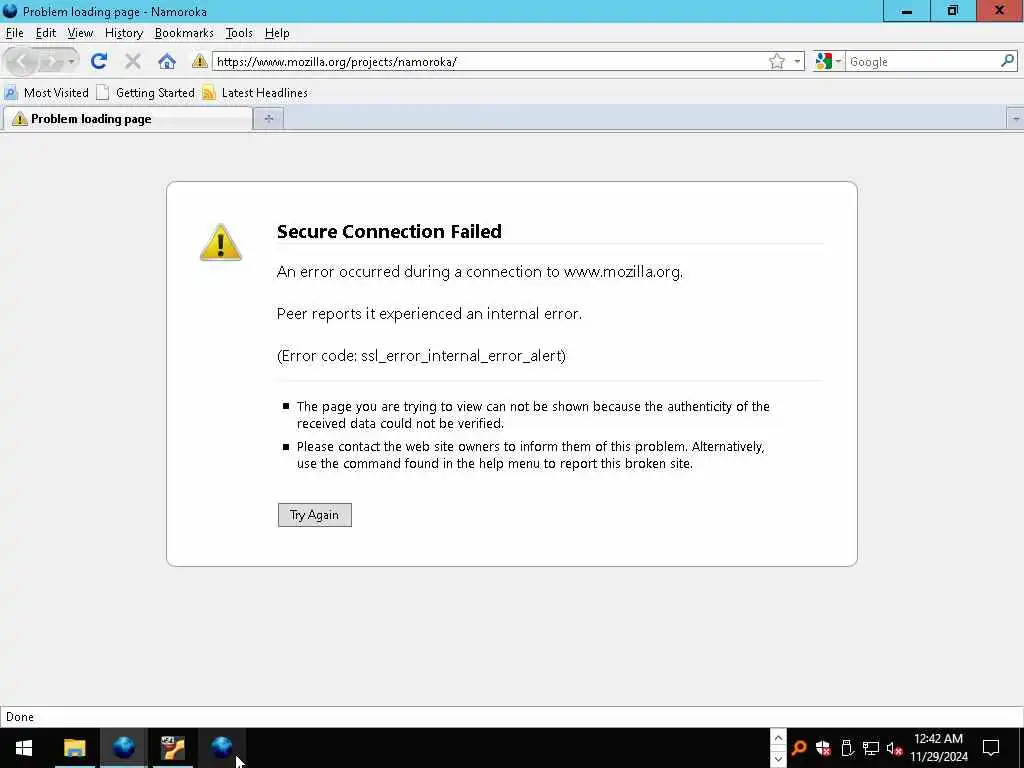Switch to second globe browser taskbar icon
The height and width of the screenshot is (768, 1024).
point(221,748)
